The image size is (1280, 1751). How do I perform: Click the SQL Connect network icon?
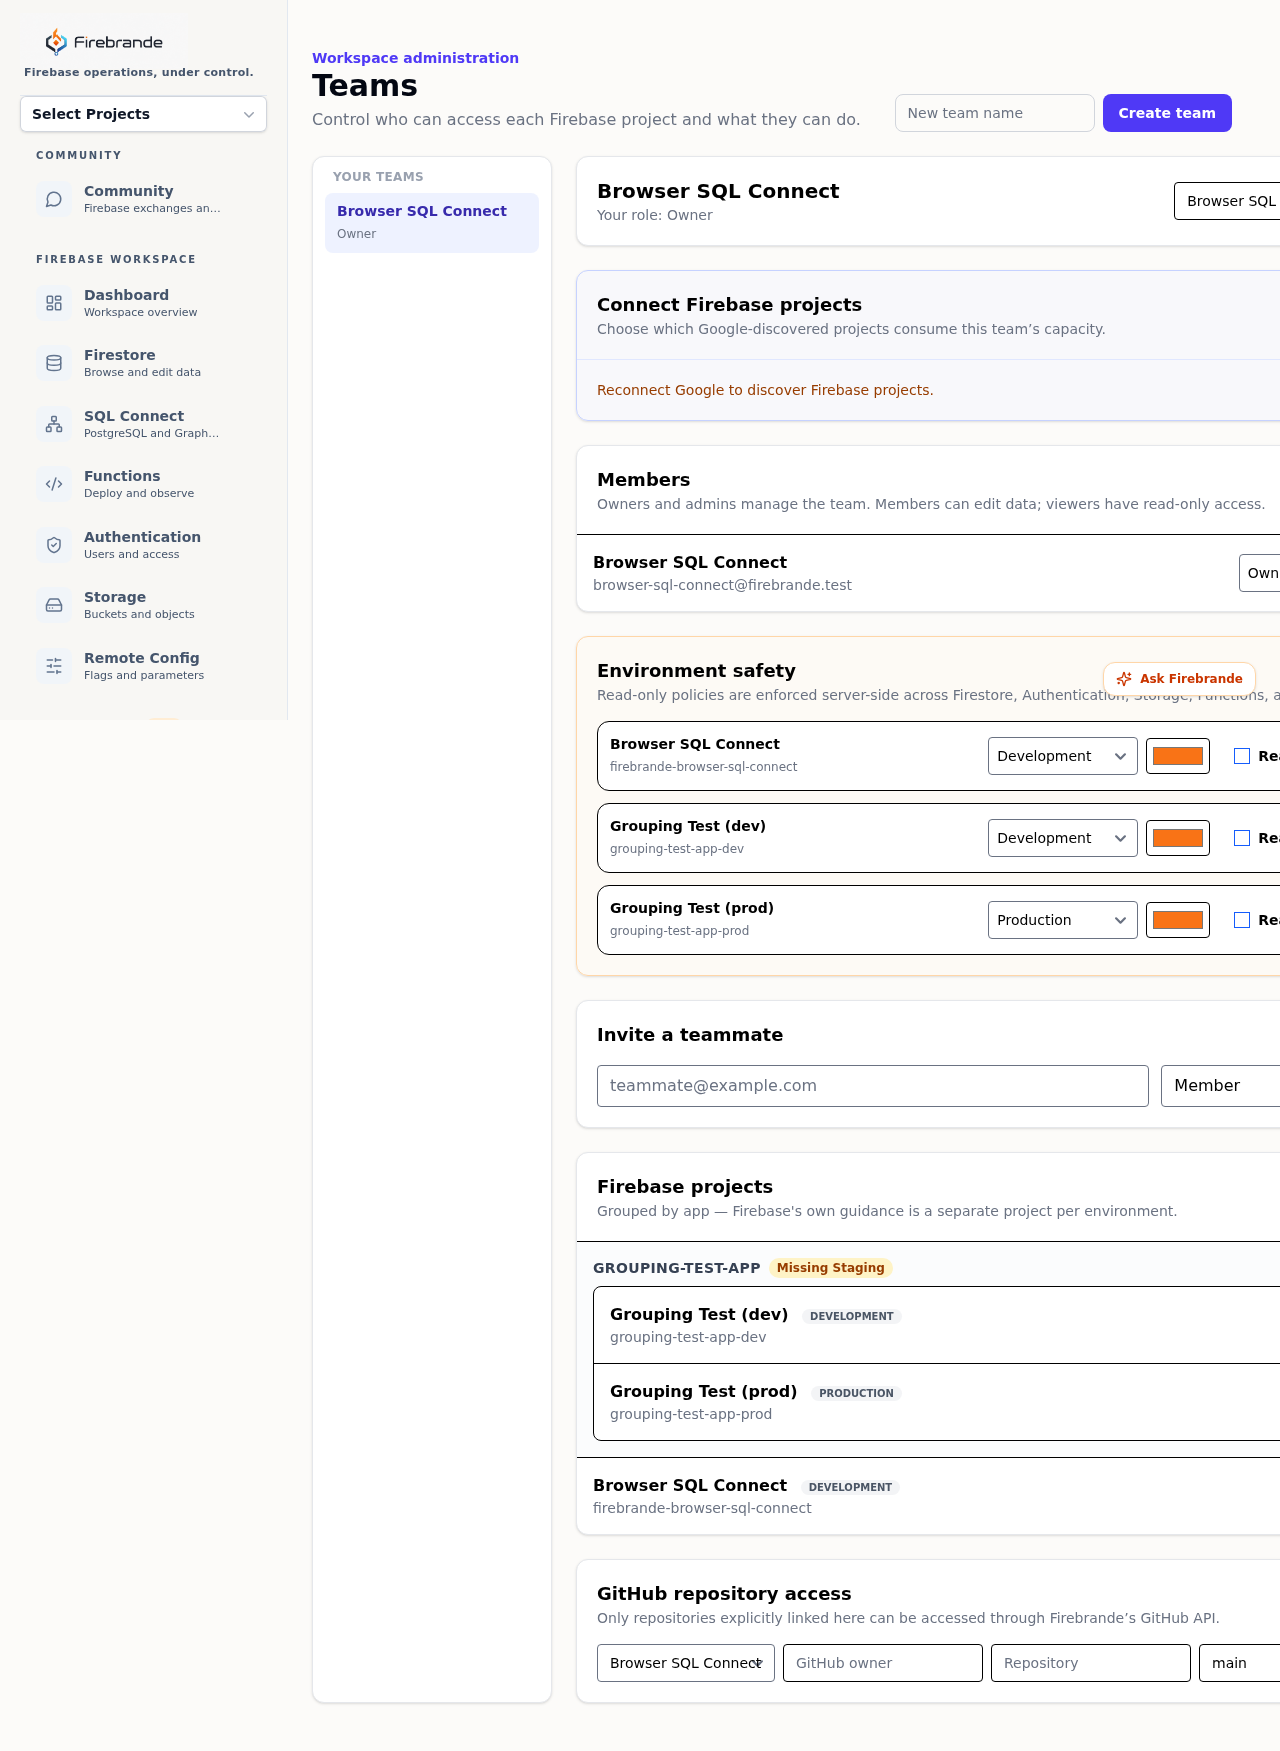(54, 424)
